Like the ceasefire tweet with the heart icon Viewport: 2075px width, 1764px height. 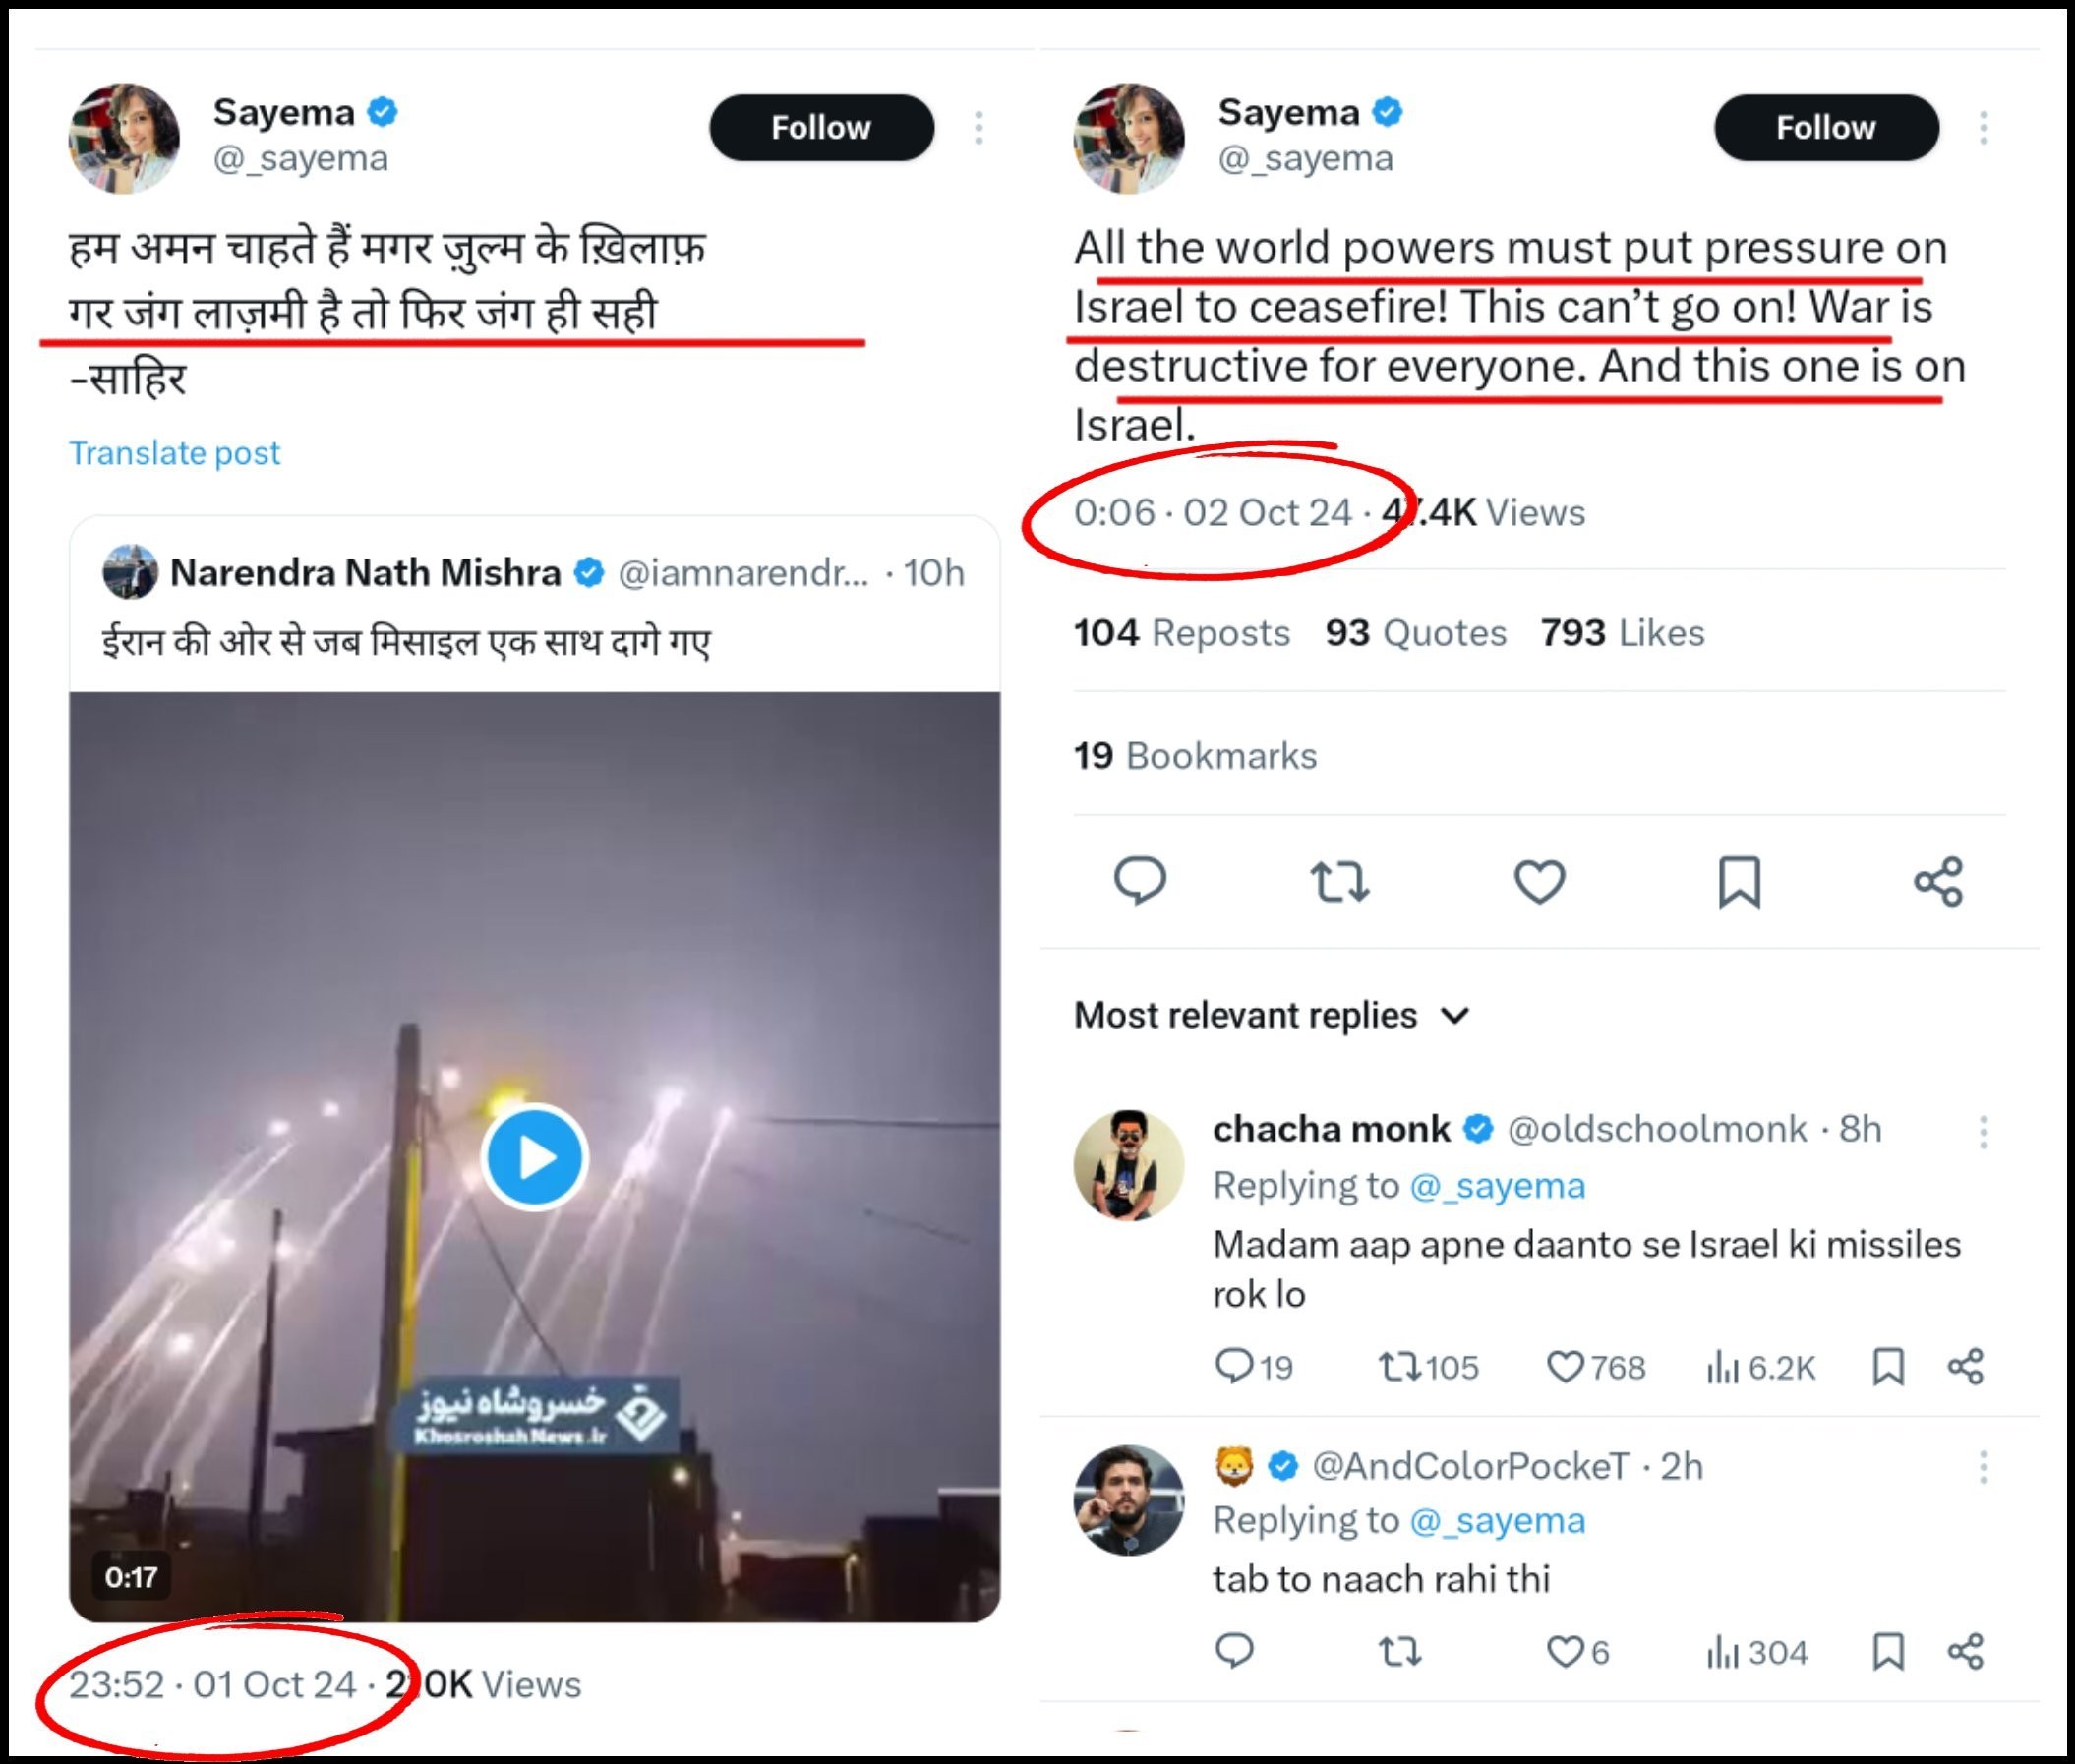(1539, 882)
